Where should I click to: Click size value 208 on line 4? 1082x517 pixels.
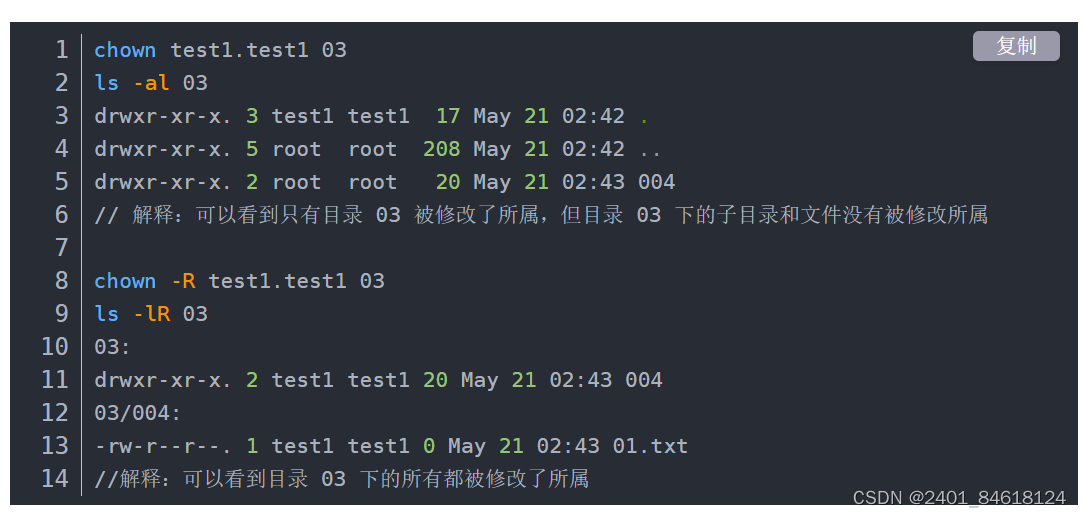pyautogui.click(x=442, y=149)
